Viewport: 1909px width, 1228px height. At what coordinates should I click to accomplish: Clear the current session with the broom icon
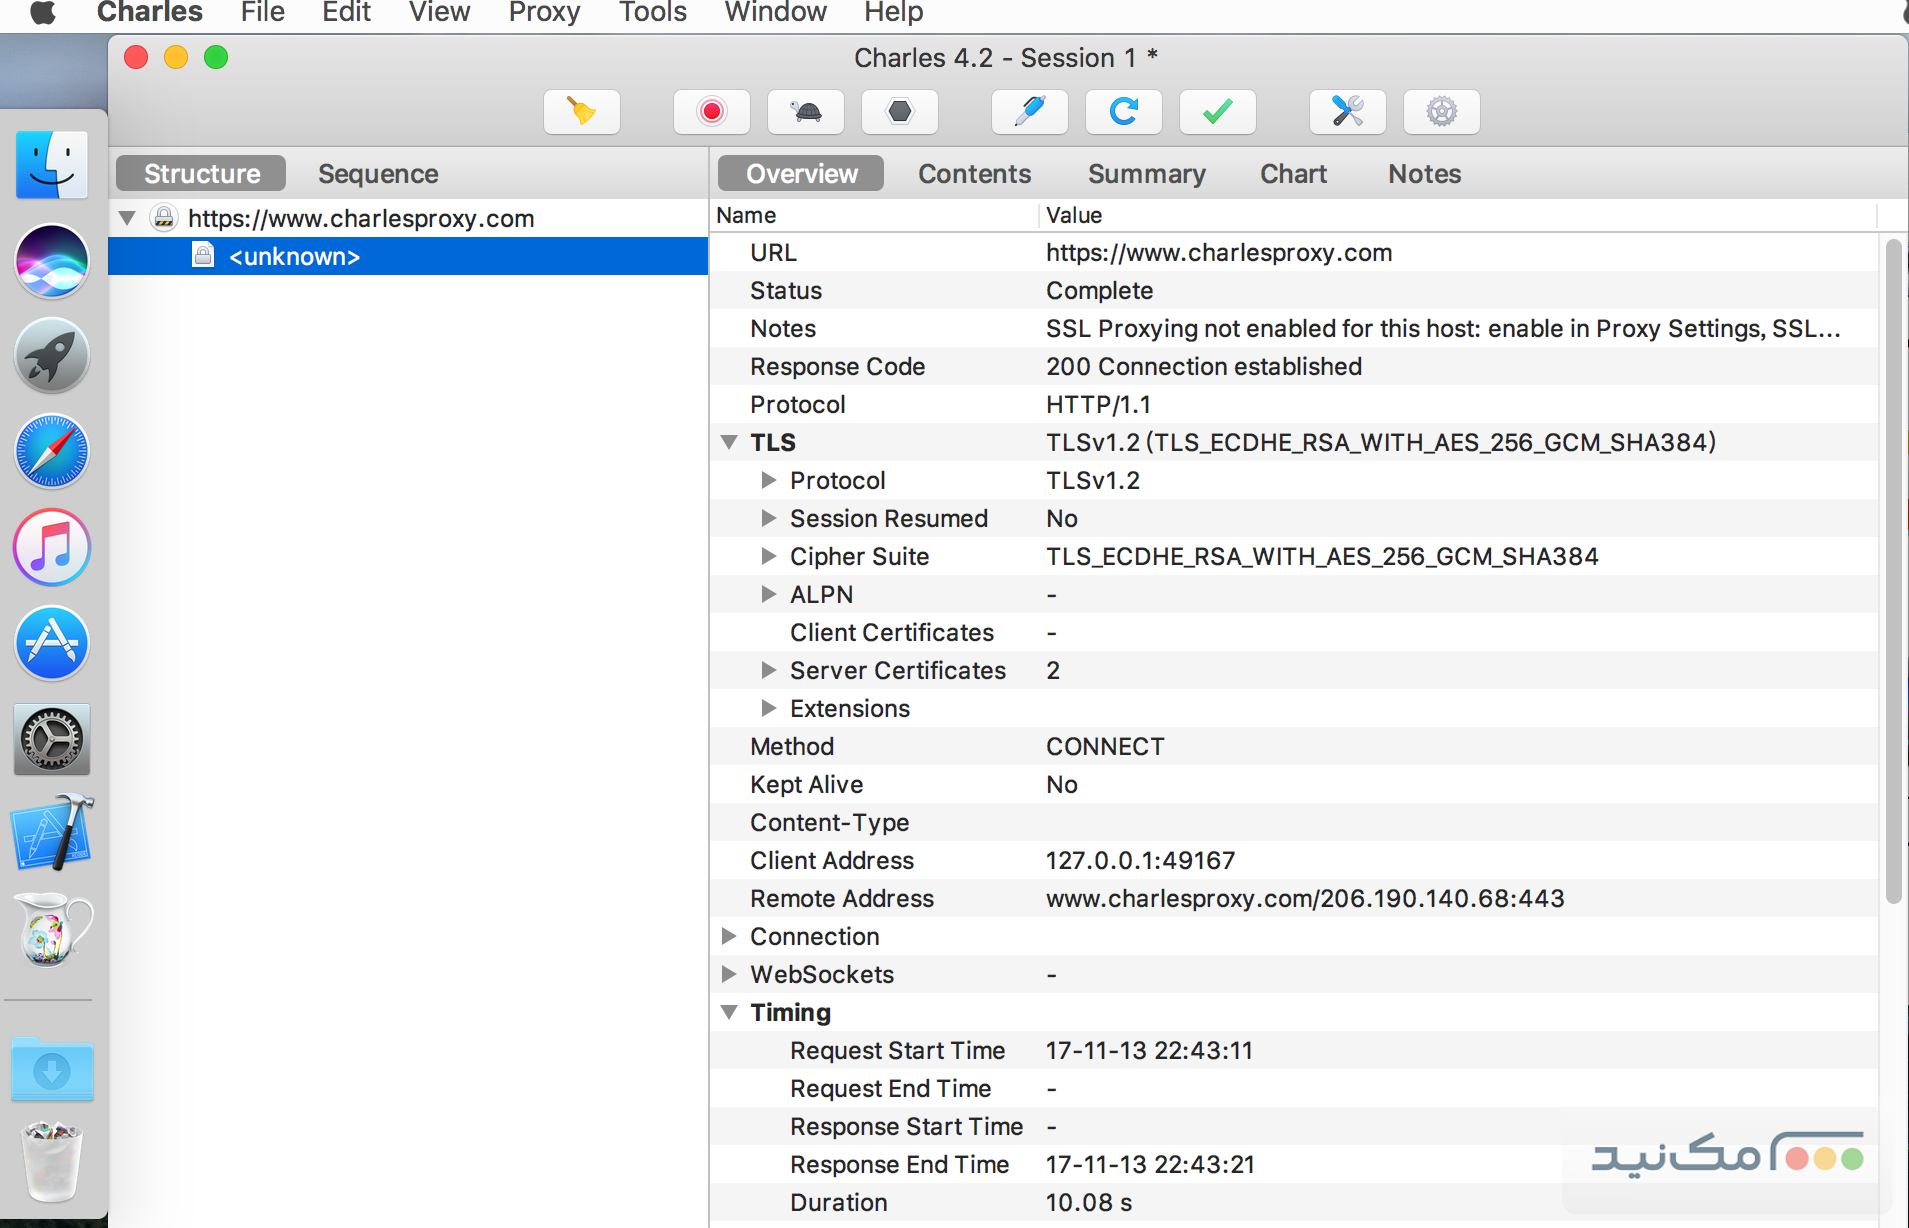pyautogui.click(x=581, y=112)
